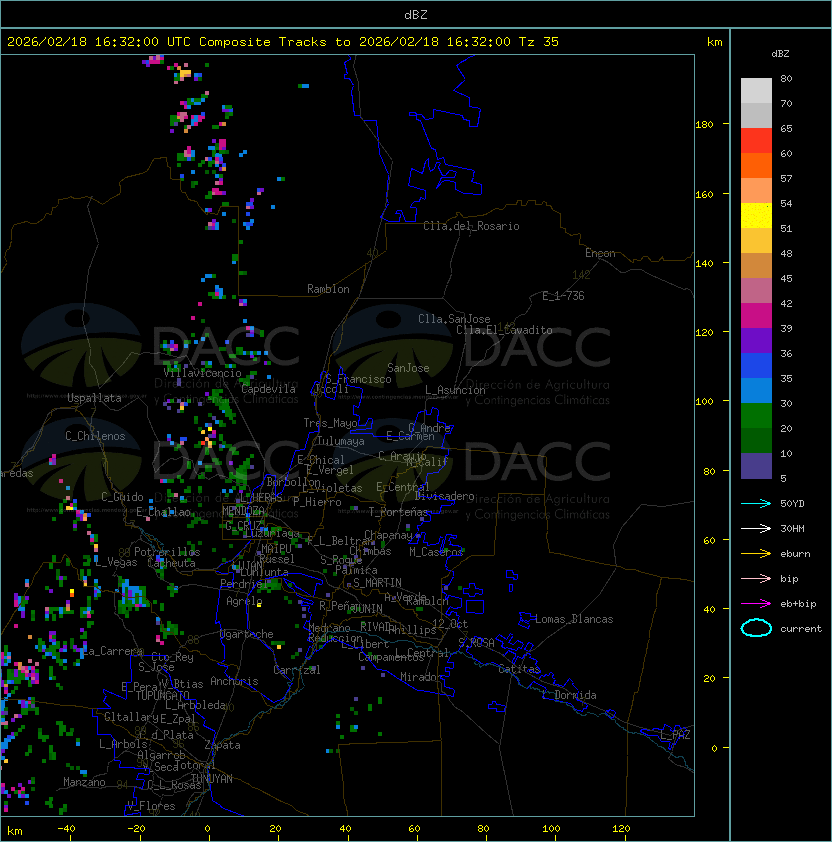The width and height of the screenshot is (832, 842).
Task: Click the magenta eb+bip arrow in legend
Action: (x=756, y=604)
